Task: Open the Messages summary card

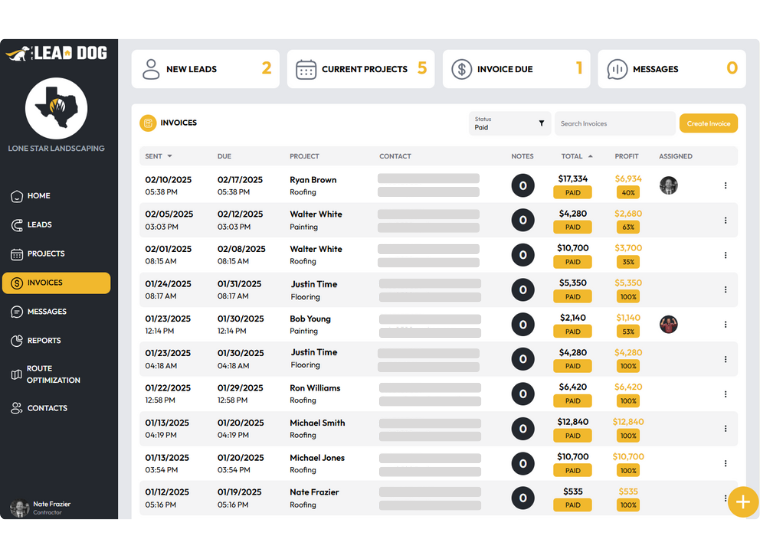Action: 672,69
